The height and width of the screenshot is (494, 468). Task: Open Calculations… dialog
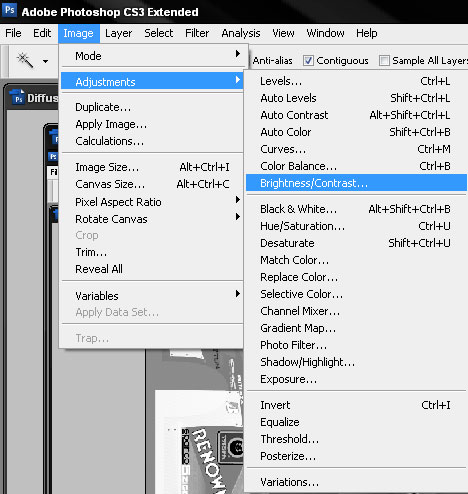point(152,141)
